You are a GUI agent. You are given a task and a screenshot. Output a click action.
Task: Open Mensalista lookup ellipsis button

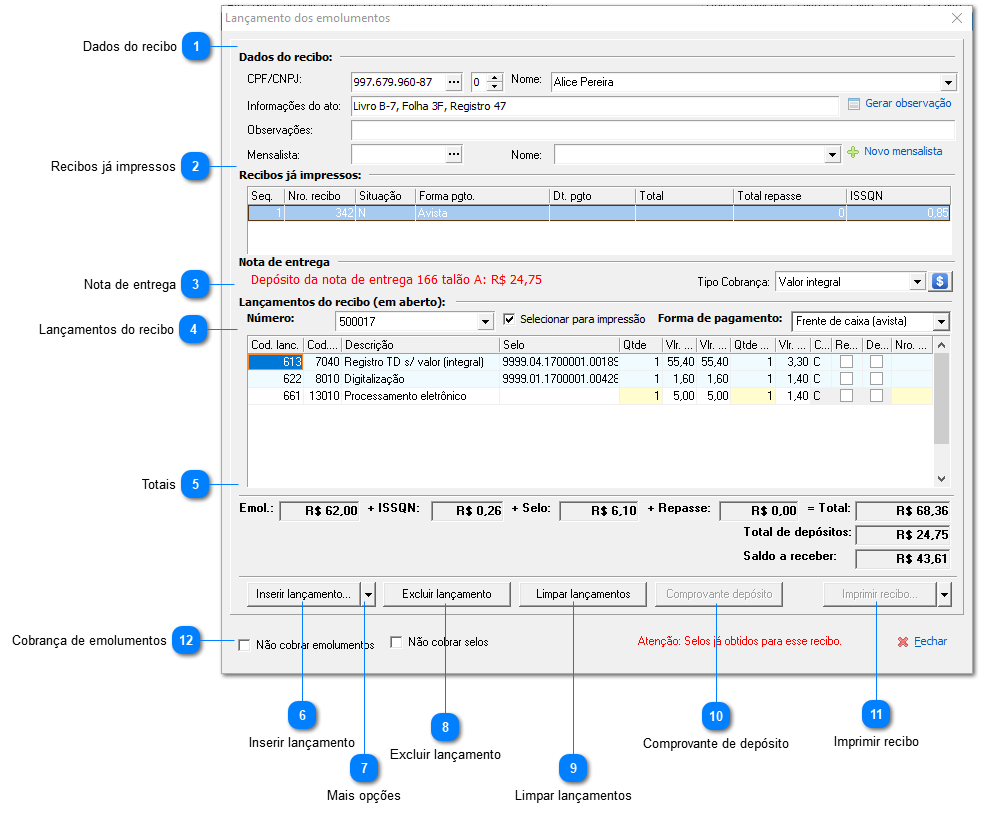[454, 154]
